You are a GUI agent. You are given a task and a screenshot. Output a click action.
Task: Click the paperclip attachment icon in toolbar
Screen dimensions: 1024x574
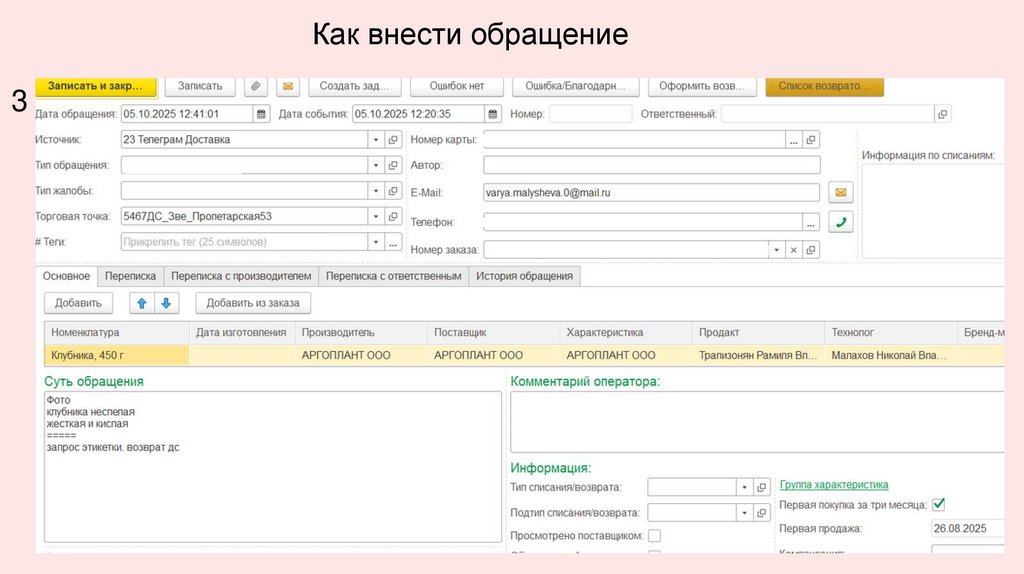[256, 87]
